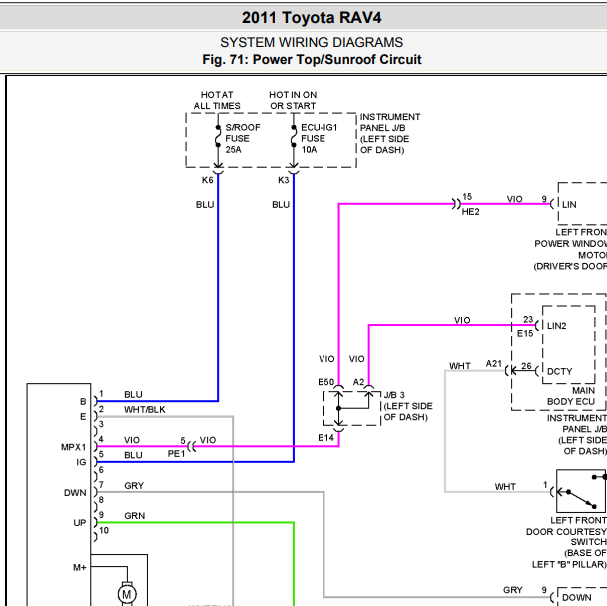The height and width of the screenshot is (606, 607).
Task: Click the GRN wire label at pin 9
Action: (135, 516)
